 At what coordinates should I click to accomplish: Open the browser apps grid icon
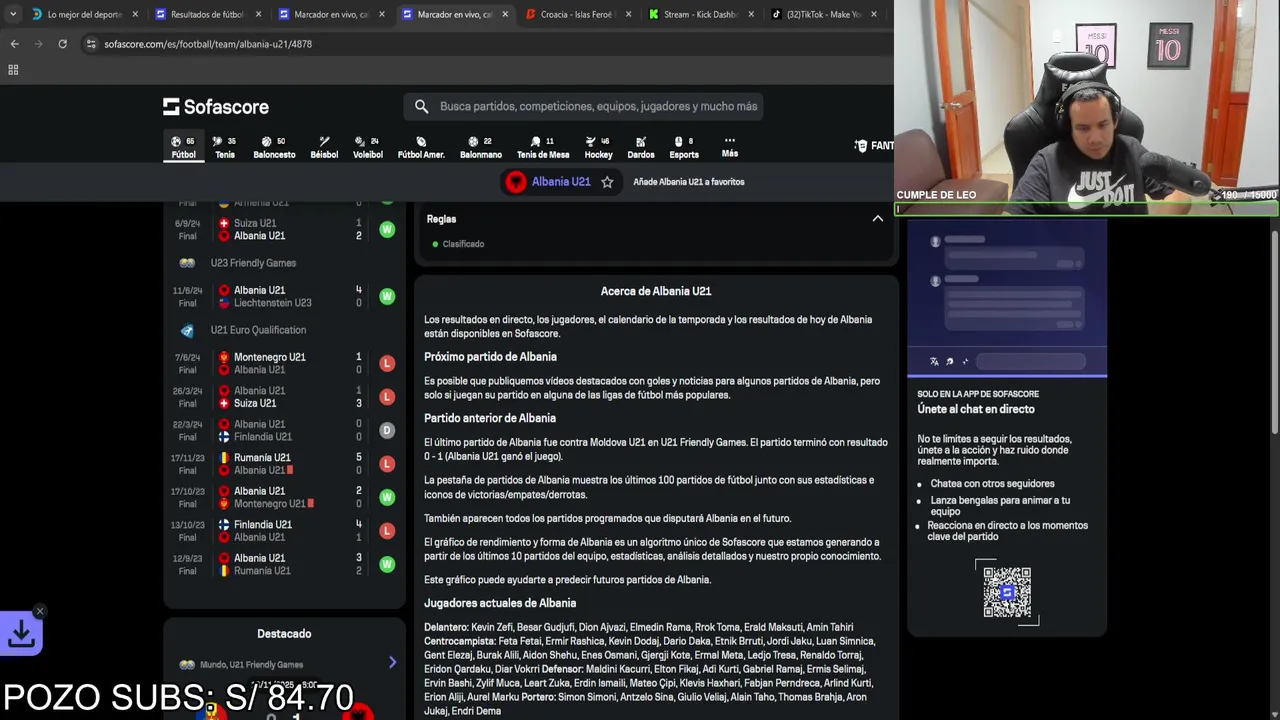(13, 70)
